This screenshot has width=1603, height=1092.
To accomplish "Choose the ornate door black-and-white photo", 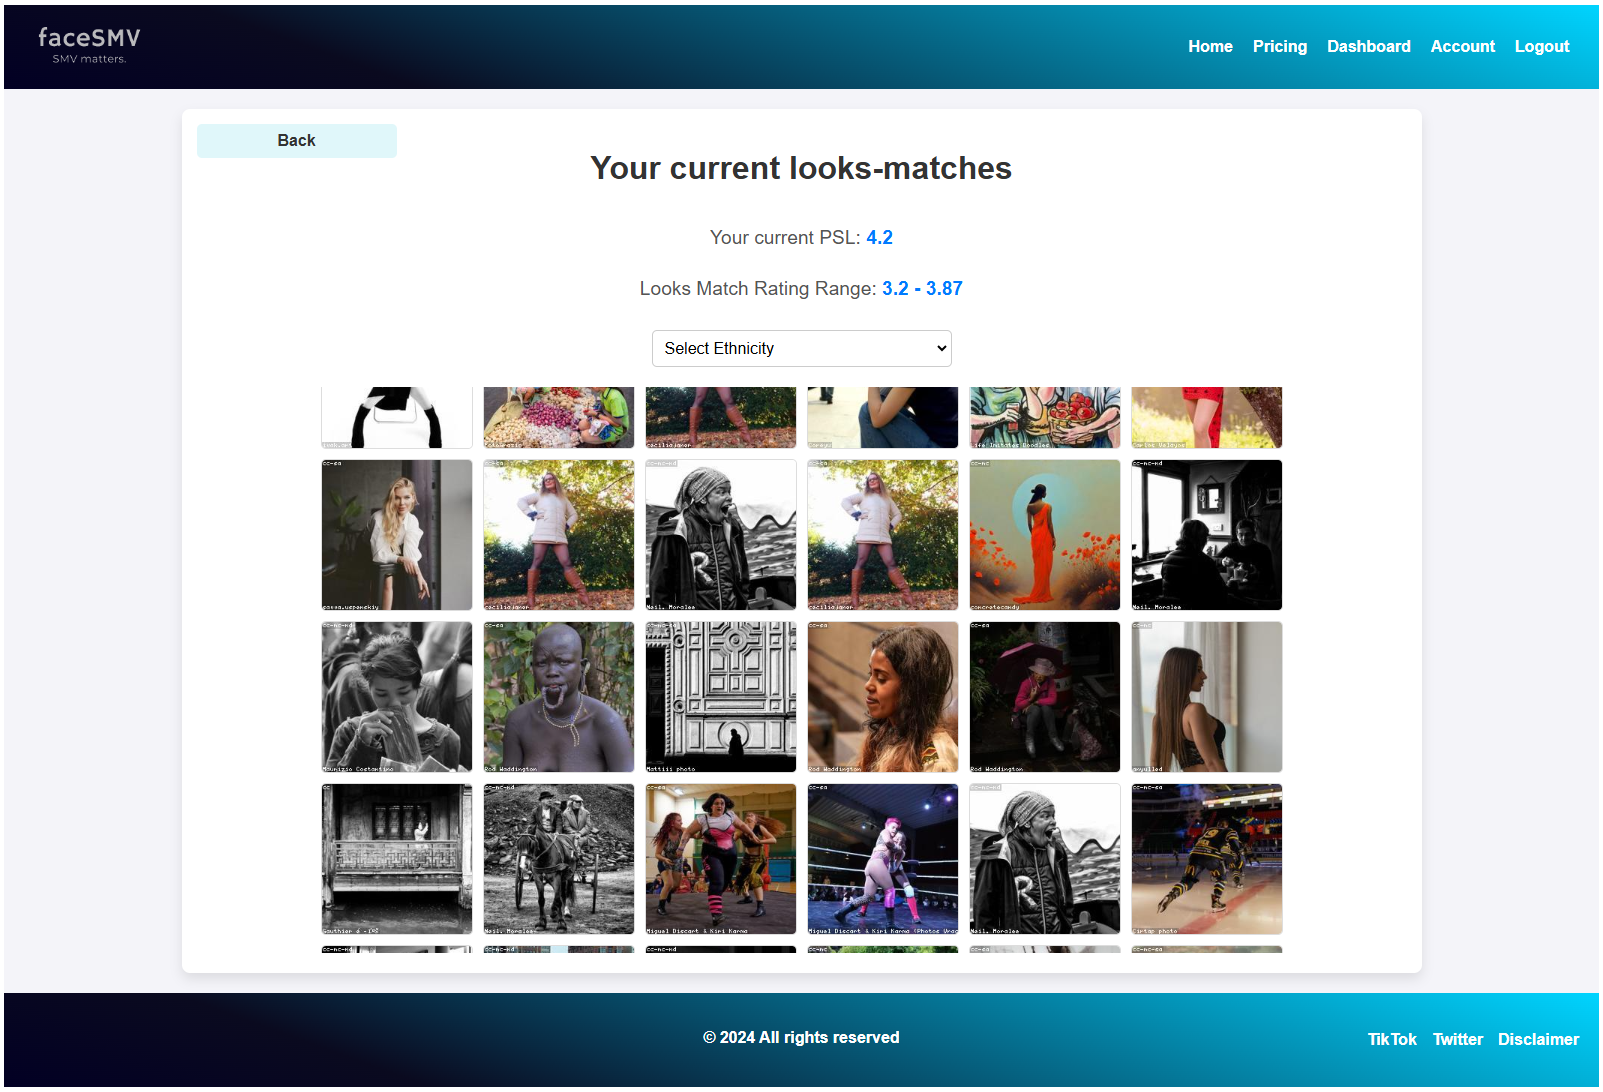I will coord(721,697).
